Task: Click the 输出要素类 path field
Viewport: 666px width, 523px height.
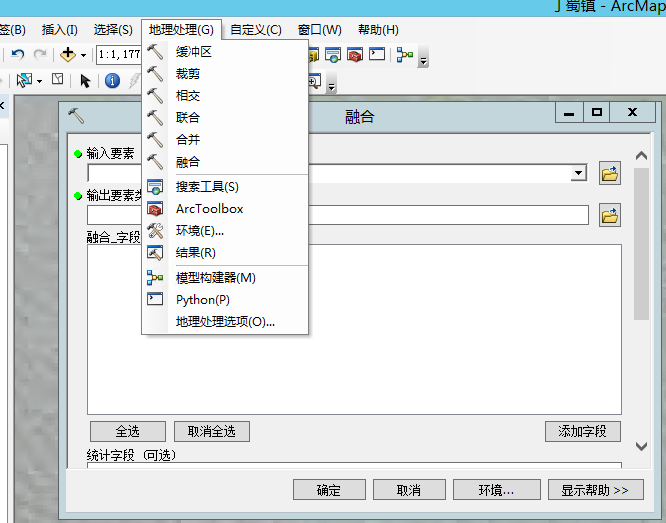Action: 338,215
